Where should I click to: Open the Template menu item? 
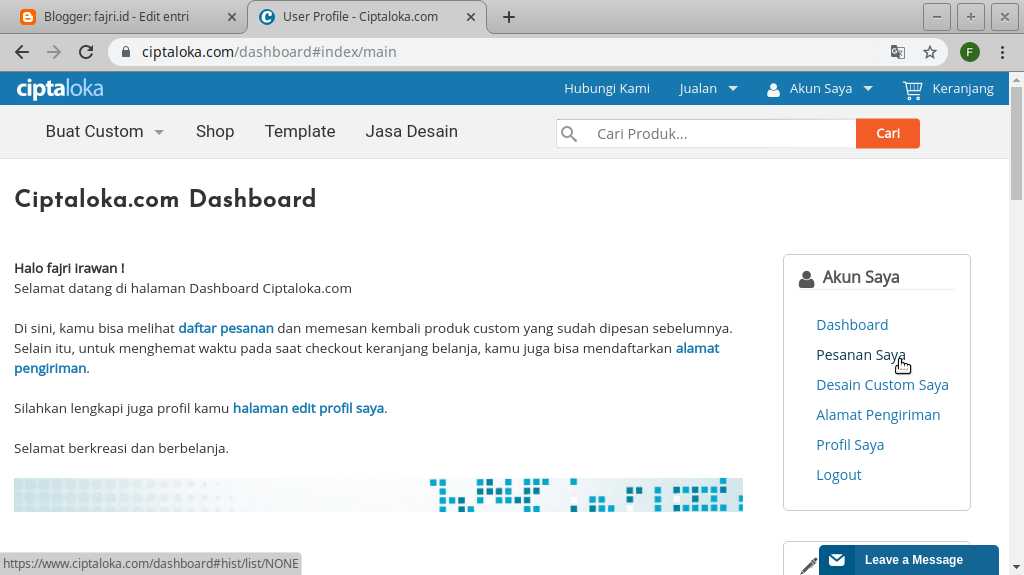[300, 131]
